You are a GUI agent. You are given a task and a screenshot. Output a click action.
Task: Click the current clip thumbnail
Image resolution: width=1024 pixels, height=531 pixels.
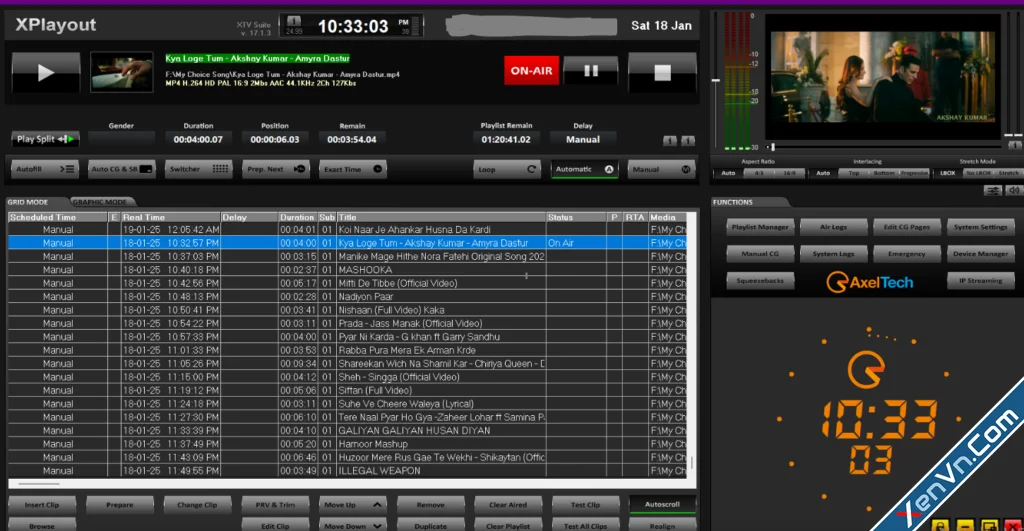(121, 72)
